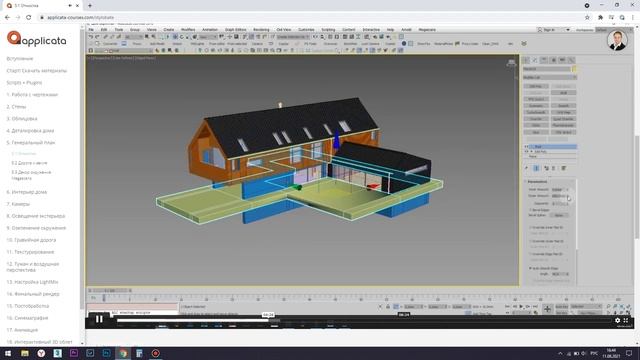Viewport: 640px width, 360px height.
Task: Toggle eye visibility of Shell modifier
Action: (526, 147)
